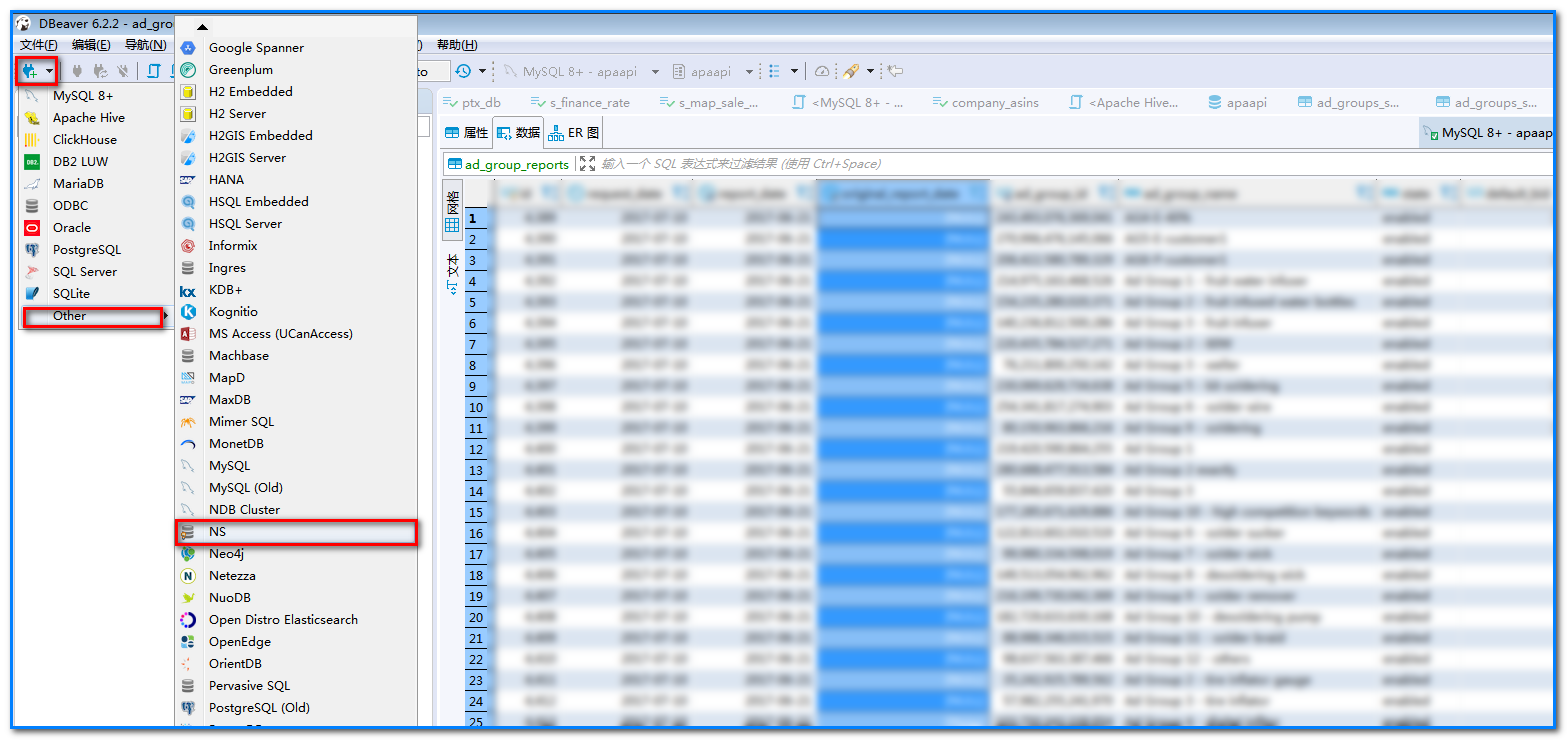The image size is (1567, 740).
Task: Click the H2 Server icon
Action: 188,114
